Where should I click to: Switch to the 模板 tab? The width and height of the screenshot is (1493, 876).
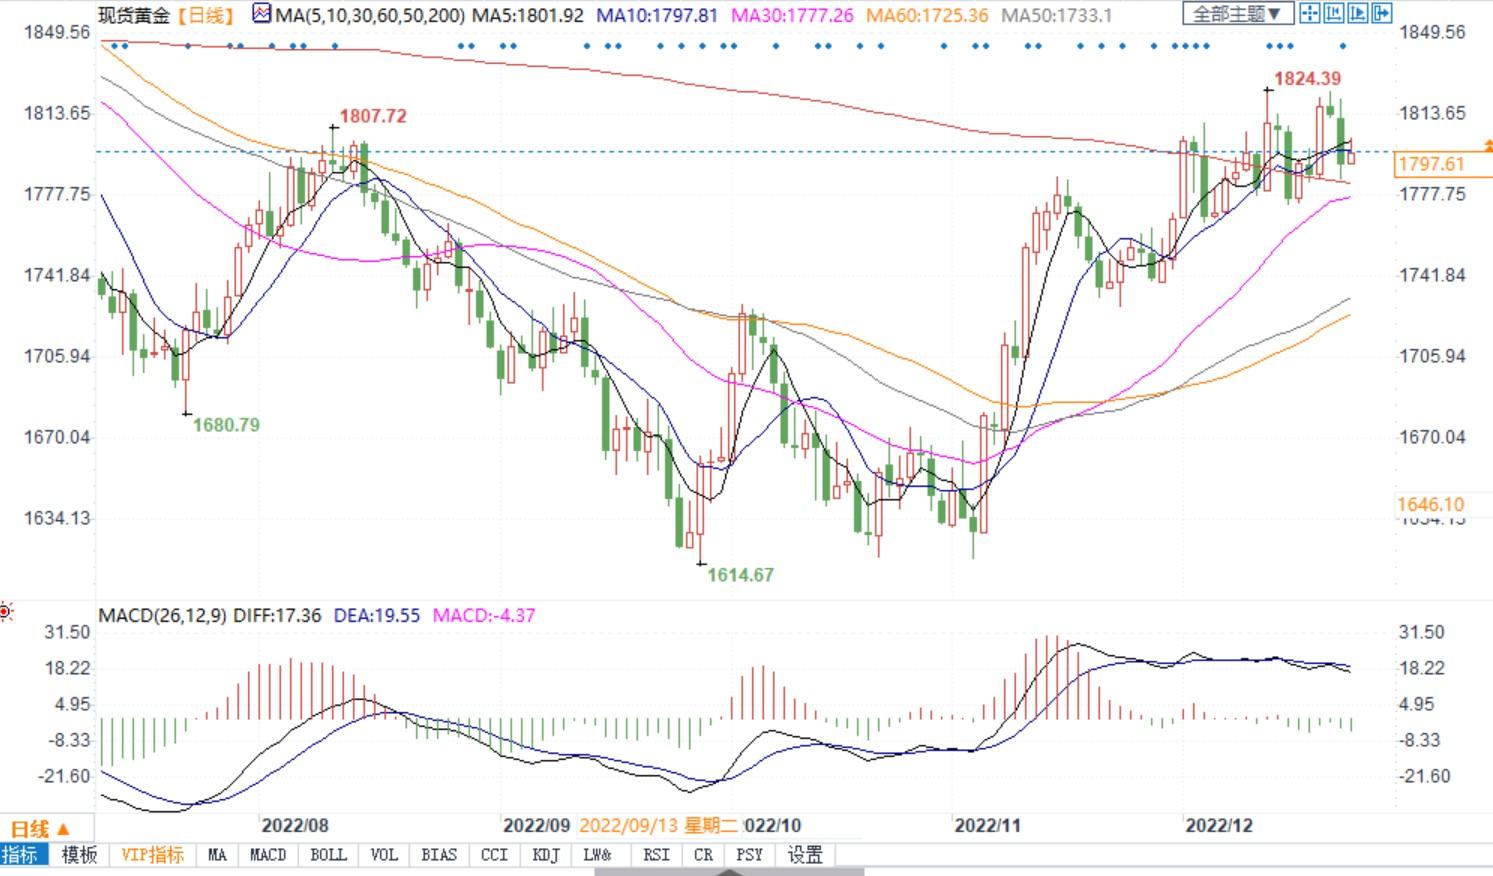point(80,855)
